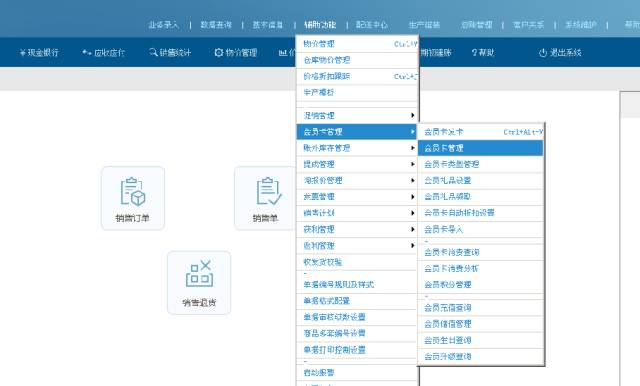Open the 基本信息 top menu
Image resolution: width=640 pixels, height=386 pixels.
(x=268, y=24)
